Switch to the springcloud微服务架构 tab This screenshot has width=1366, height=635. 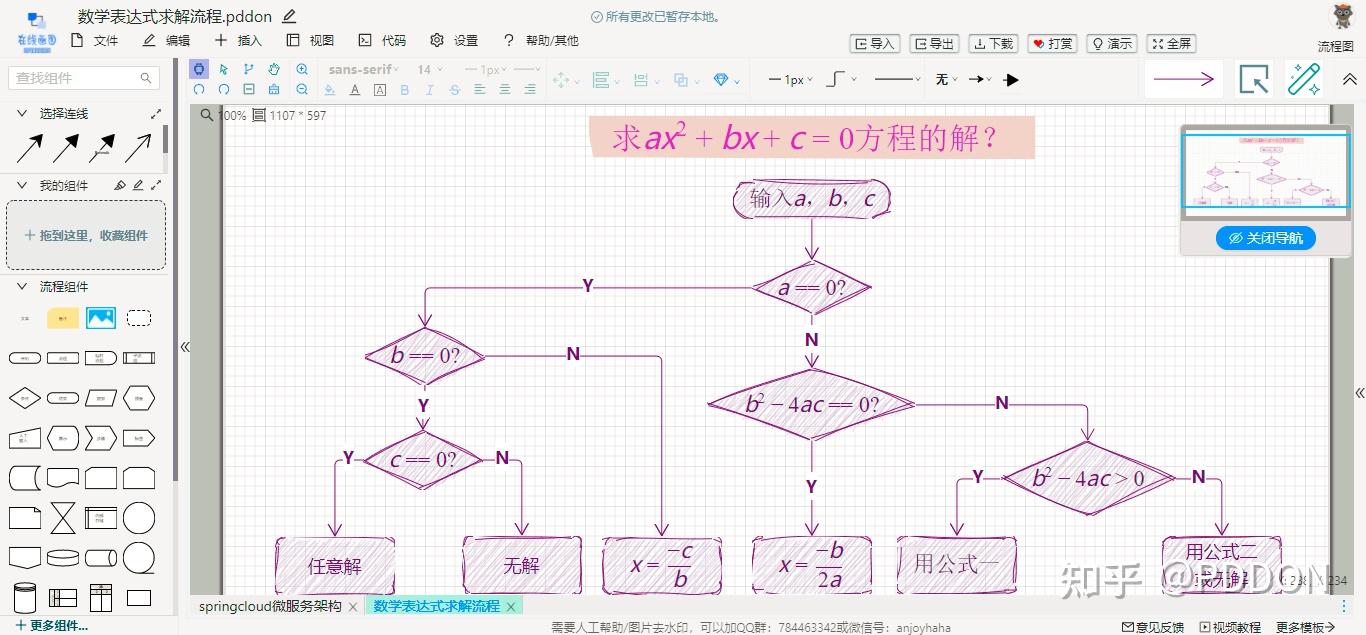tap(270, 606)
